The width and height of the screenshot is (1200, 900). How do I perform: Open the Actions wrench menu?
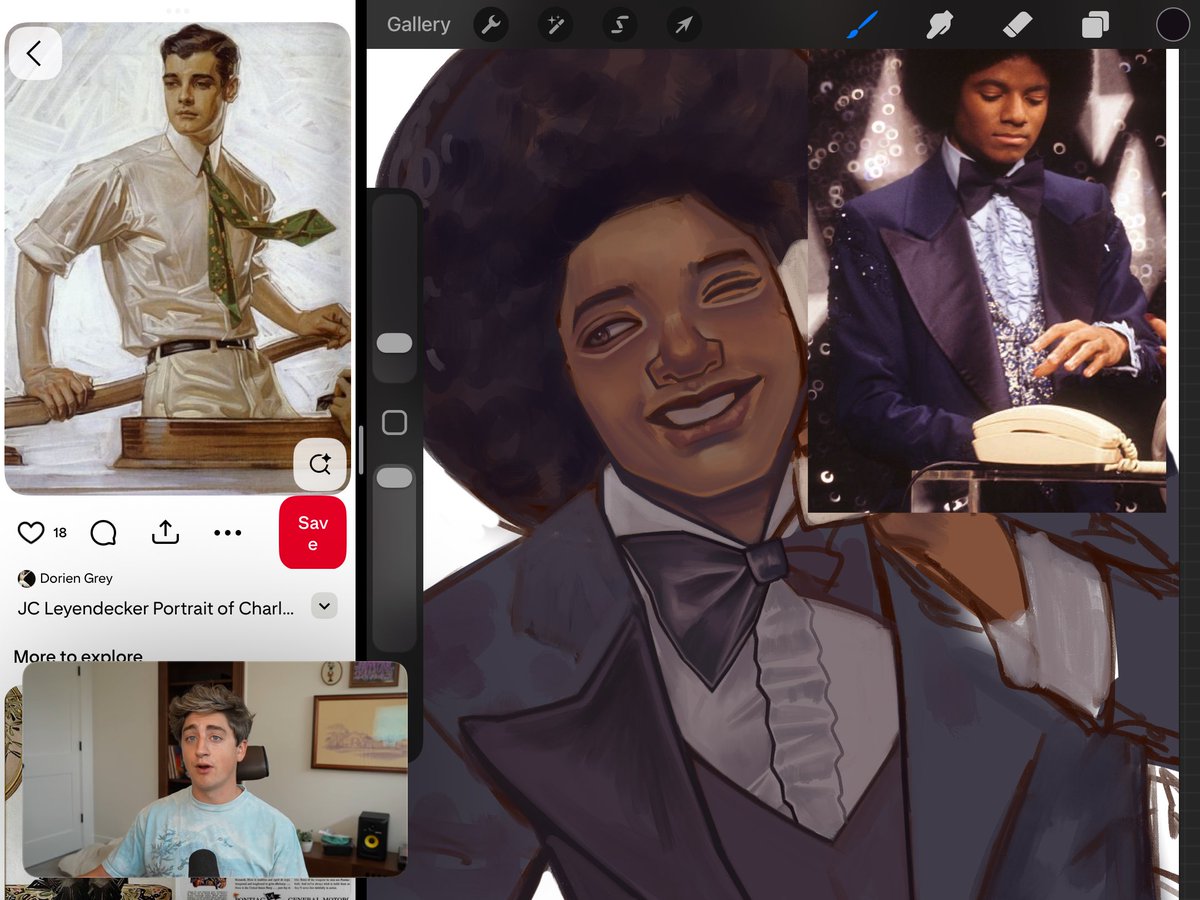pyautogui.click(x=491, y=25)
